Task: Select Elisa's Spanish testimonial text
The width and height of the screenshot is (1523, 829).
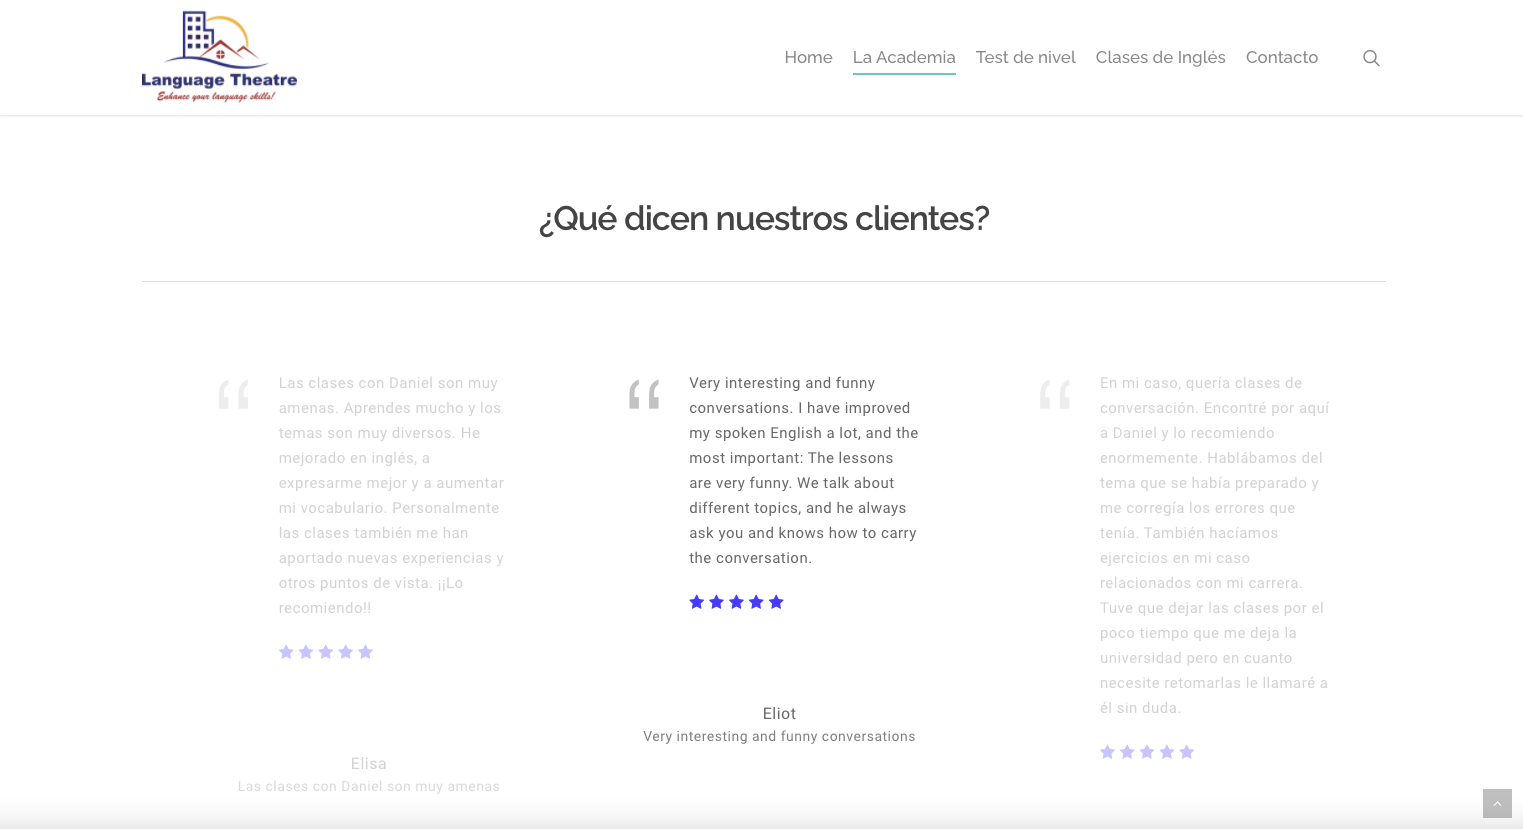Action: tap(391, 495)
